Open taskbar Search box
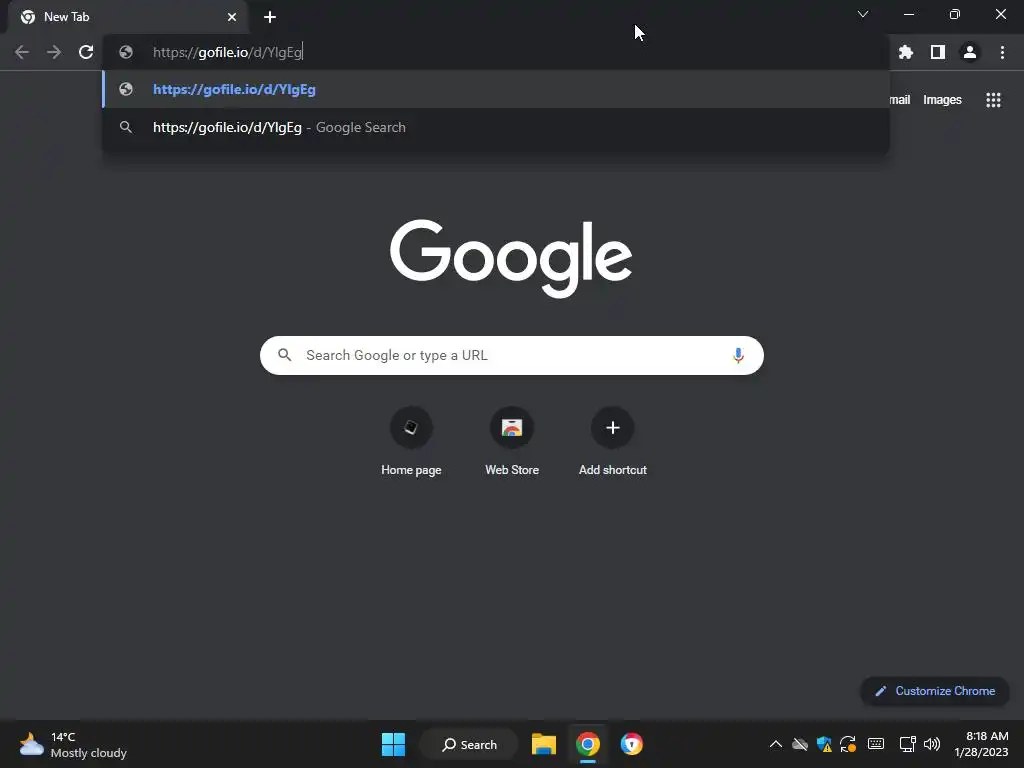1024x768 pixels. click(x=469, y=744)
